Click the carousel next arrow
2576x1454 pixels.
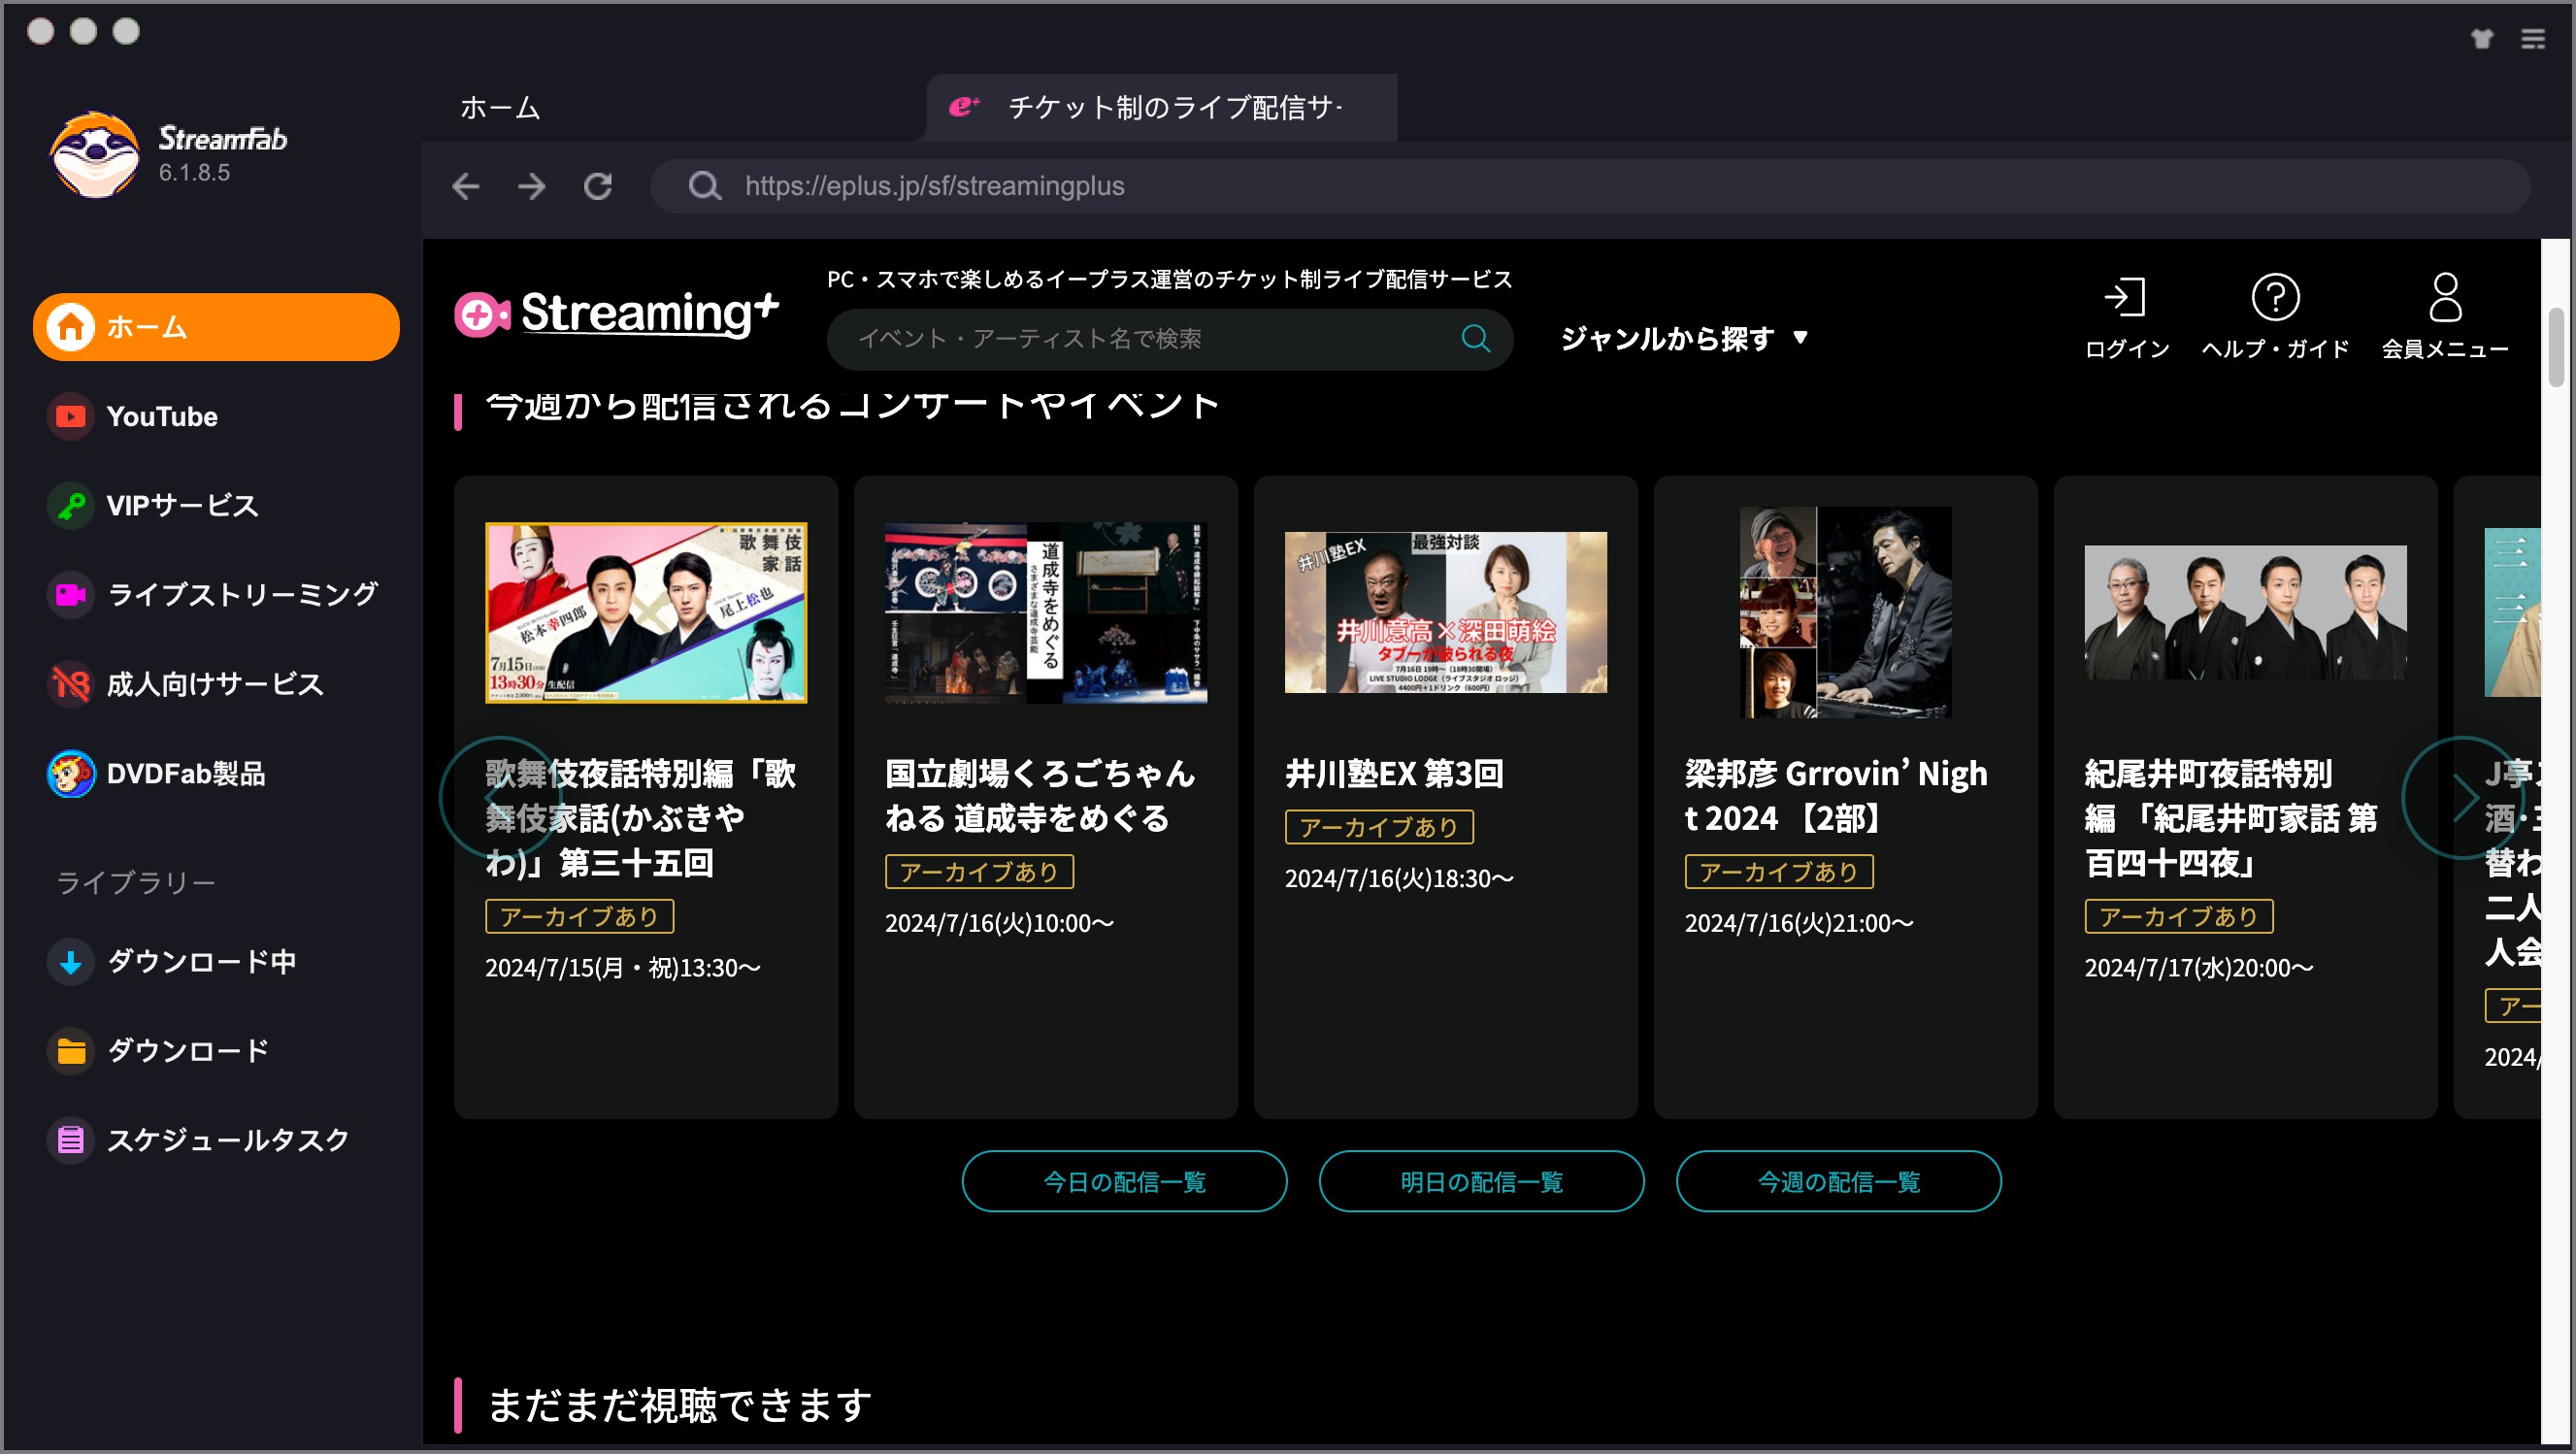click(x=2463, y=797)
